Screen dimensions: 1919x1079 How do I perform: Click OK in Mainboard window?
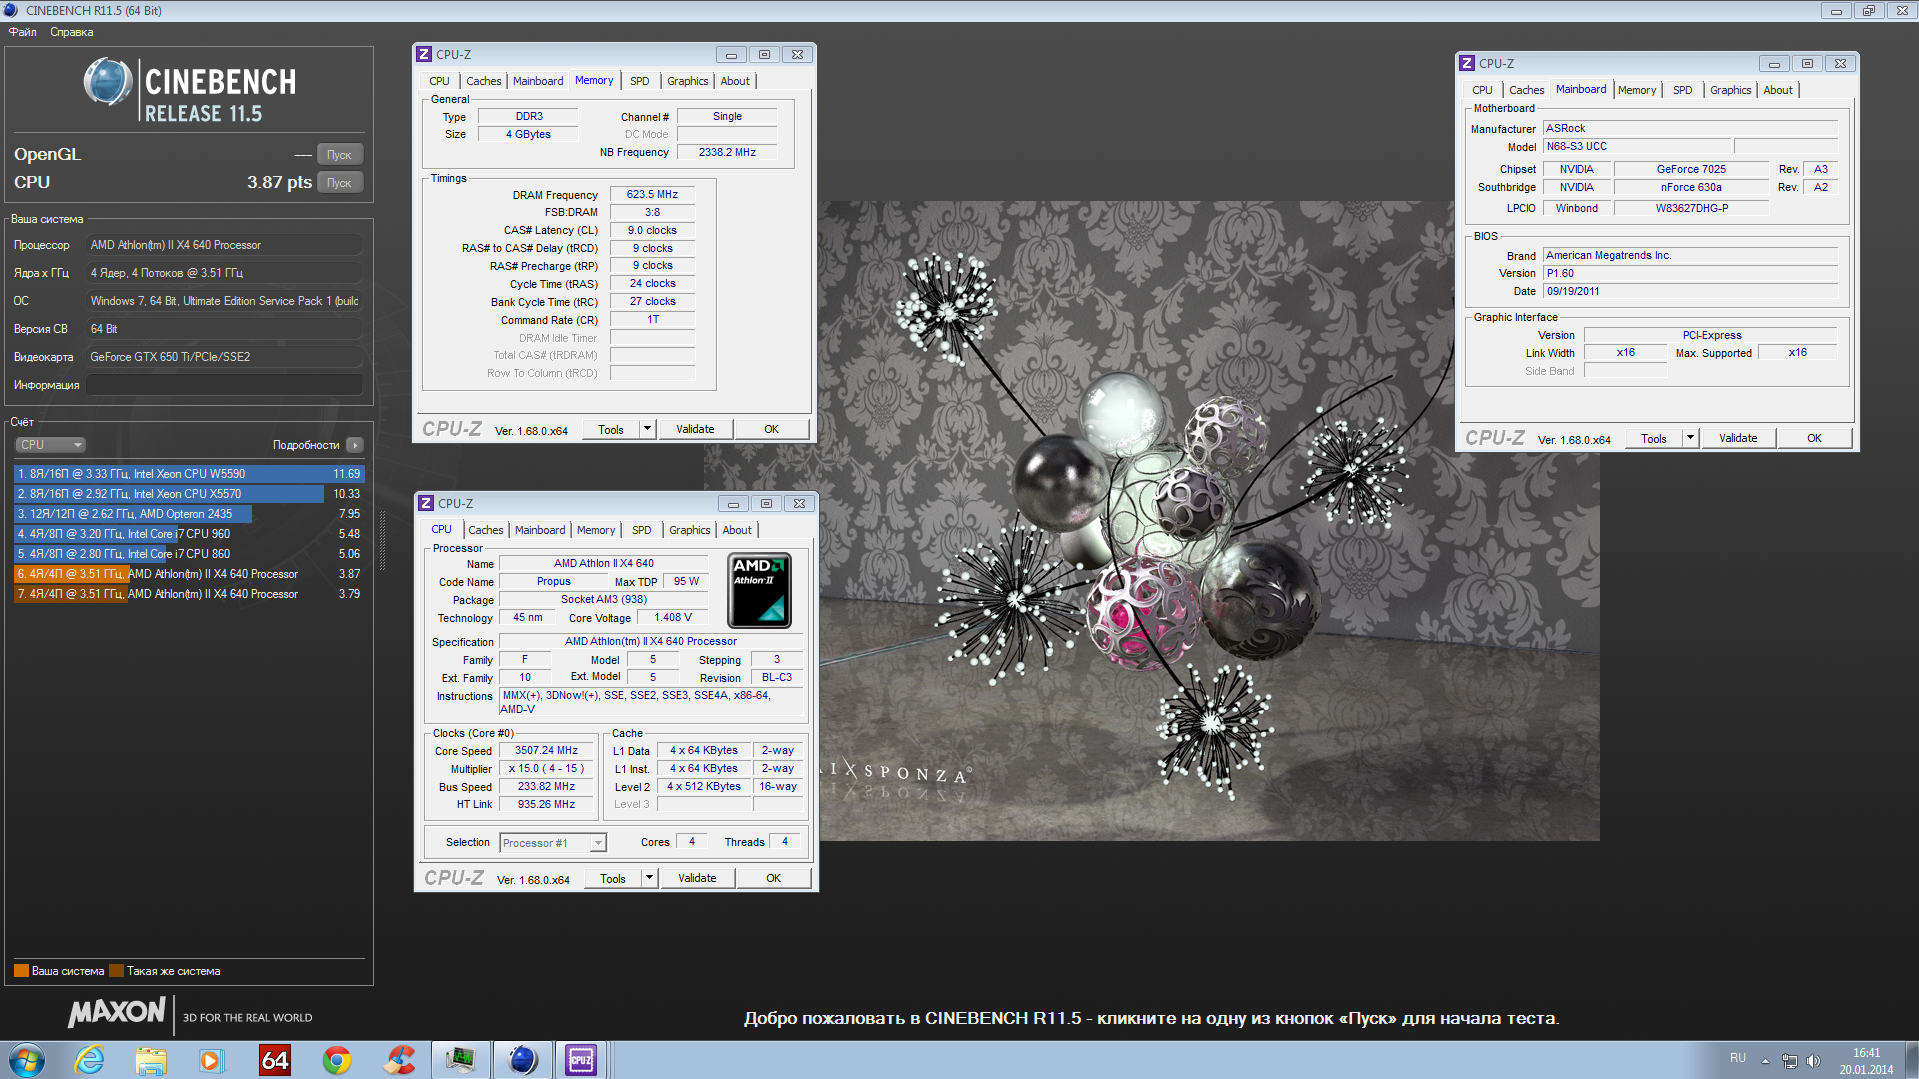pos(1815,438)
